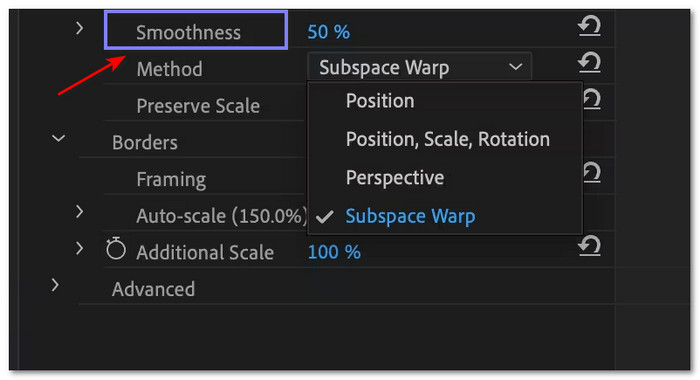Click the Smoothness 50 % value
This screenshot has width=700, height=380.
tap(329, 32)
